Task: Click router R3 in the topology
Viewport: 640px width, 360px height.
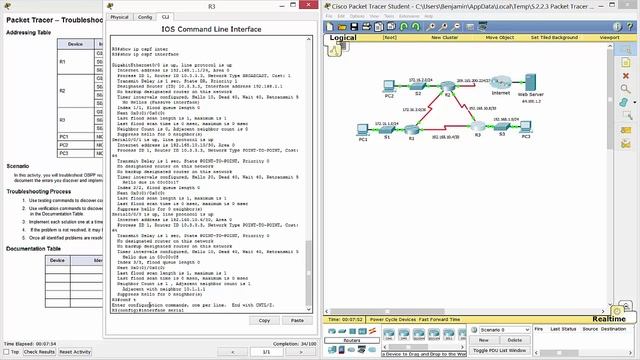Action: (477, 127)
